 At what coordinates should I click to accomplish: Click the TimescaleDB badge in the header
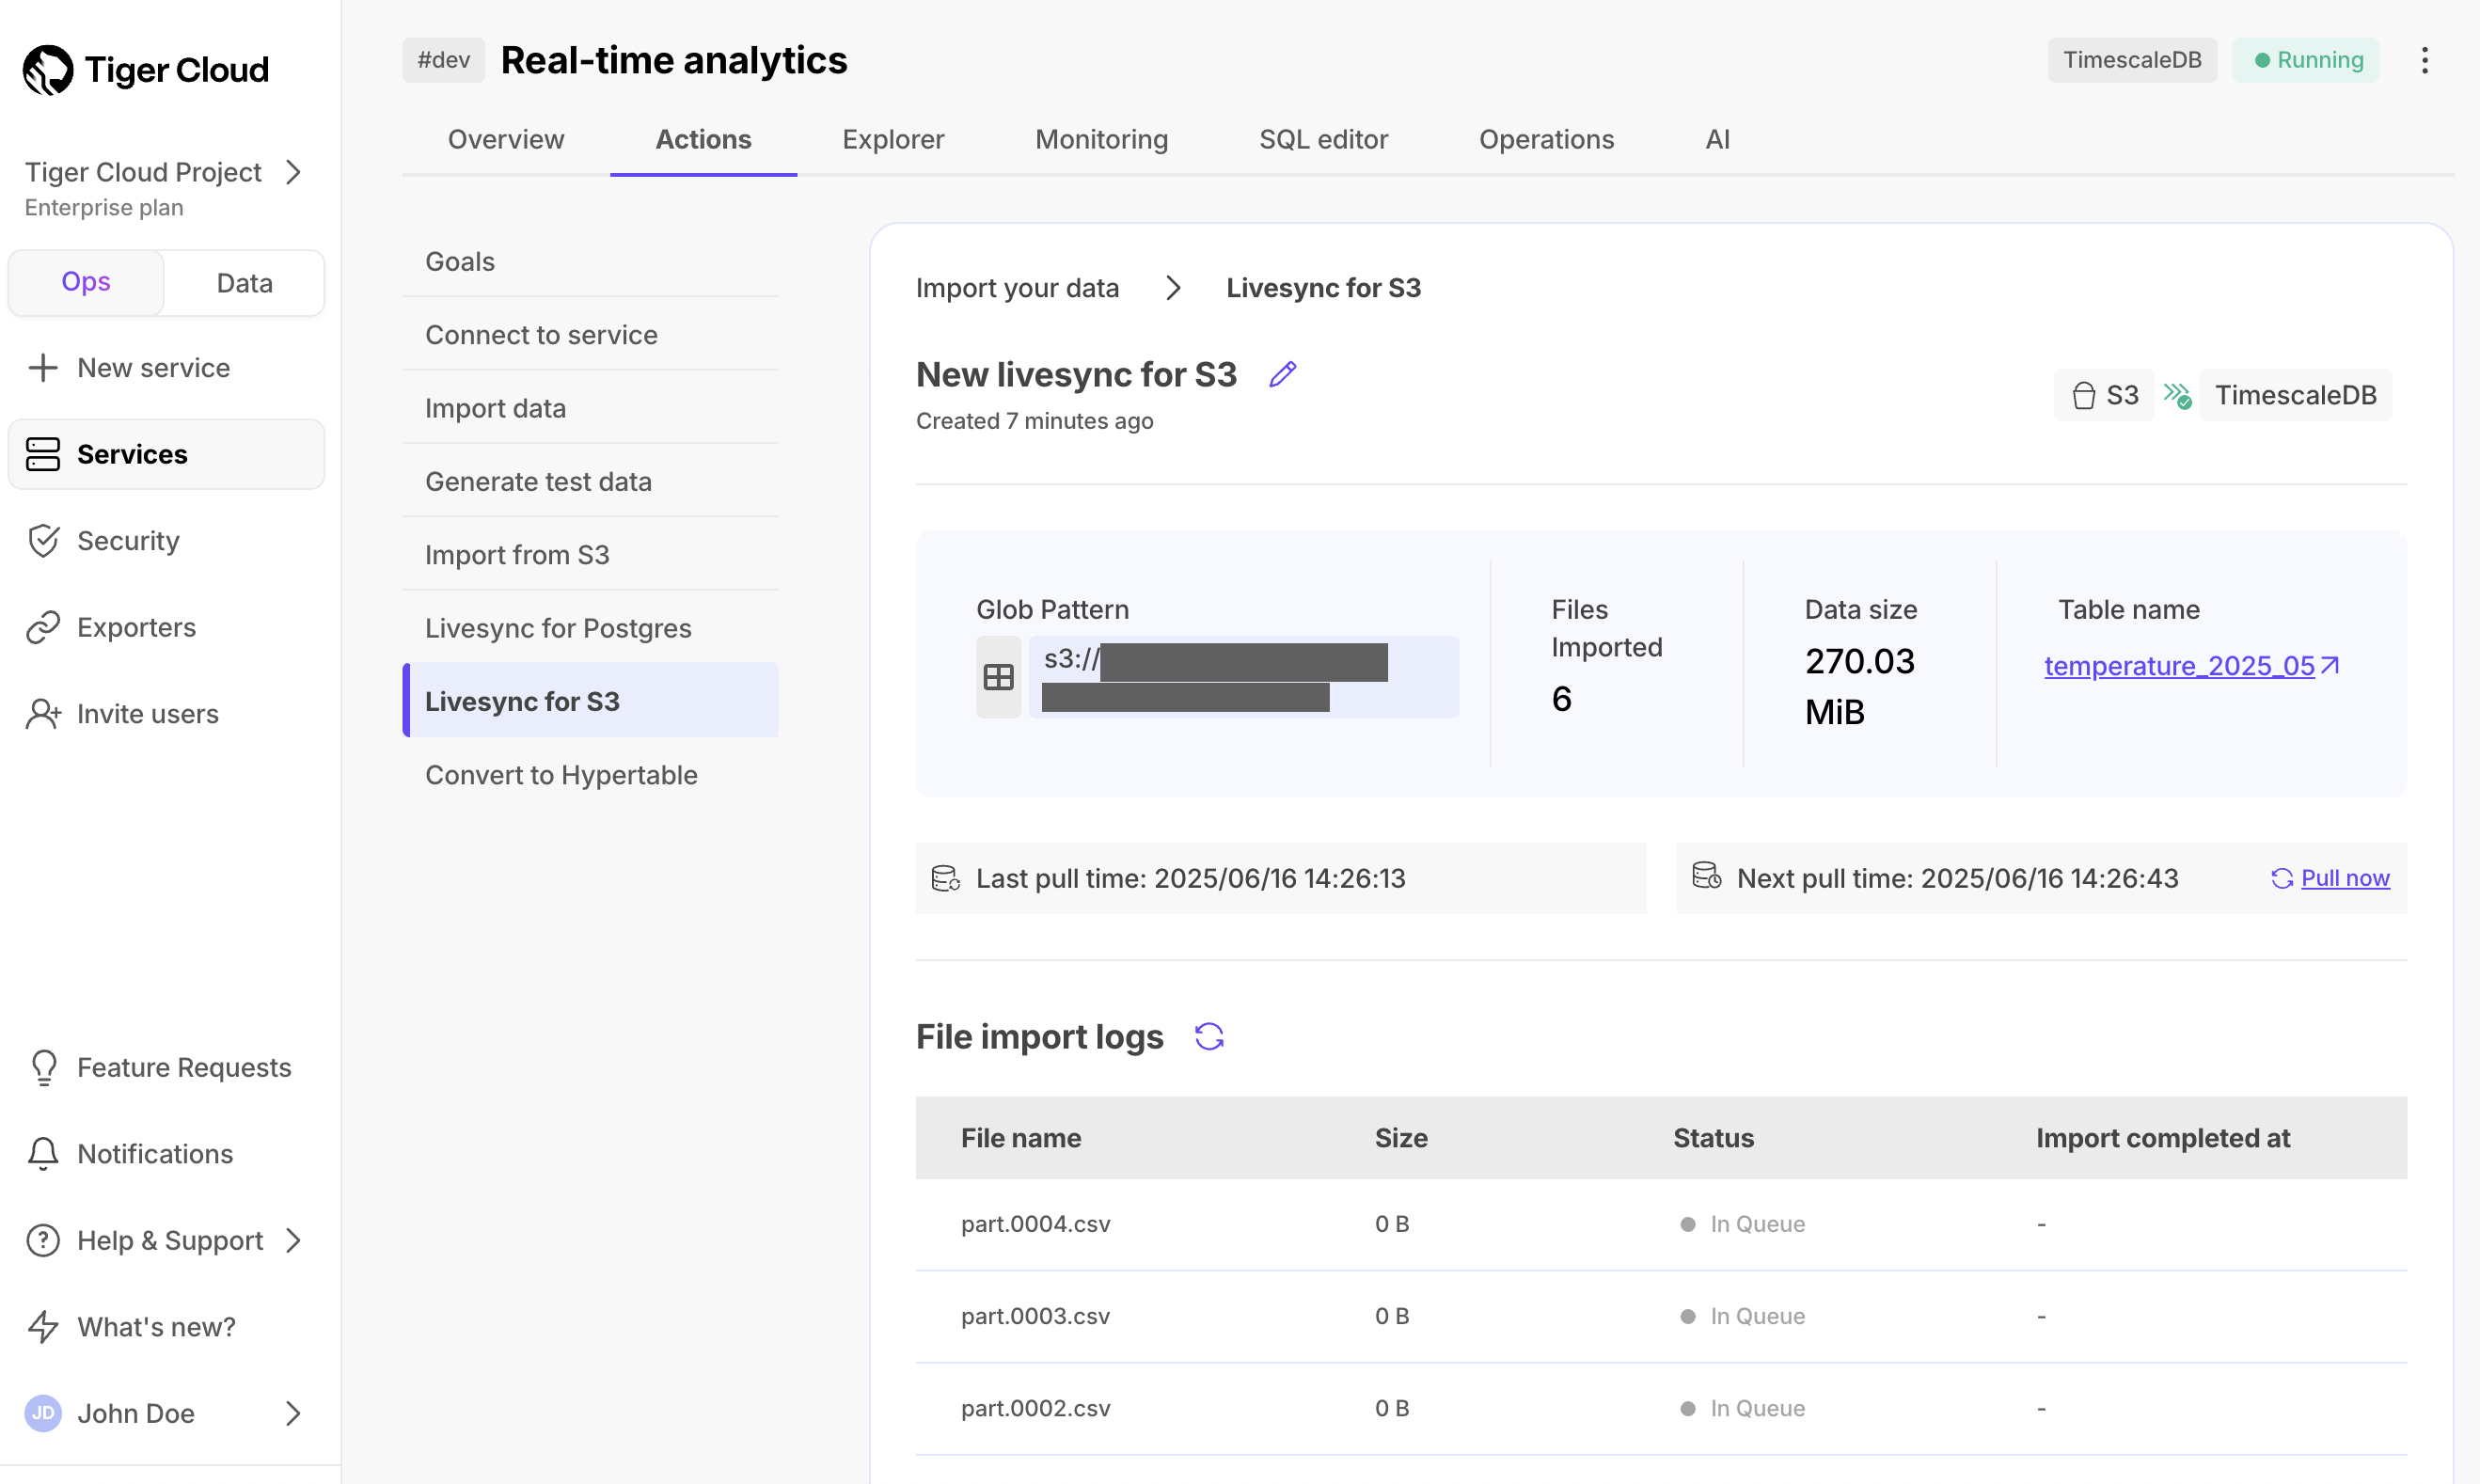click(x=2132, y=60)
